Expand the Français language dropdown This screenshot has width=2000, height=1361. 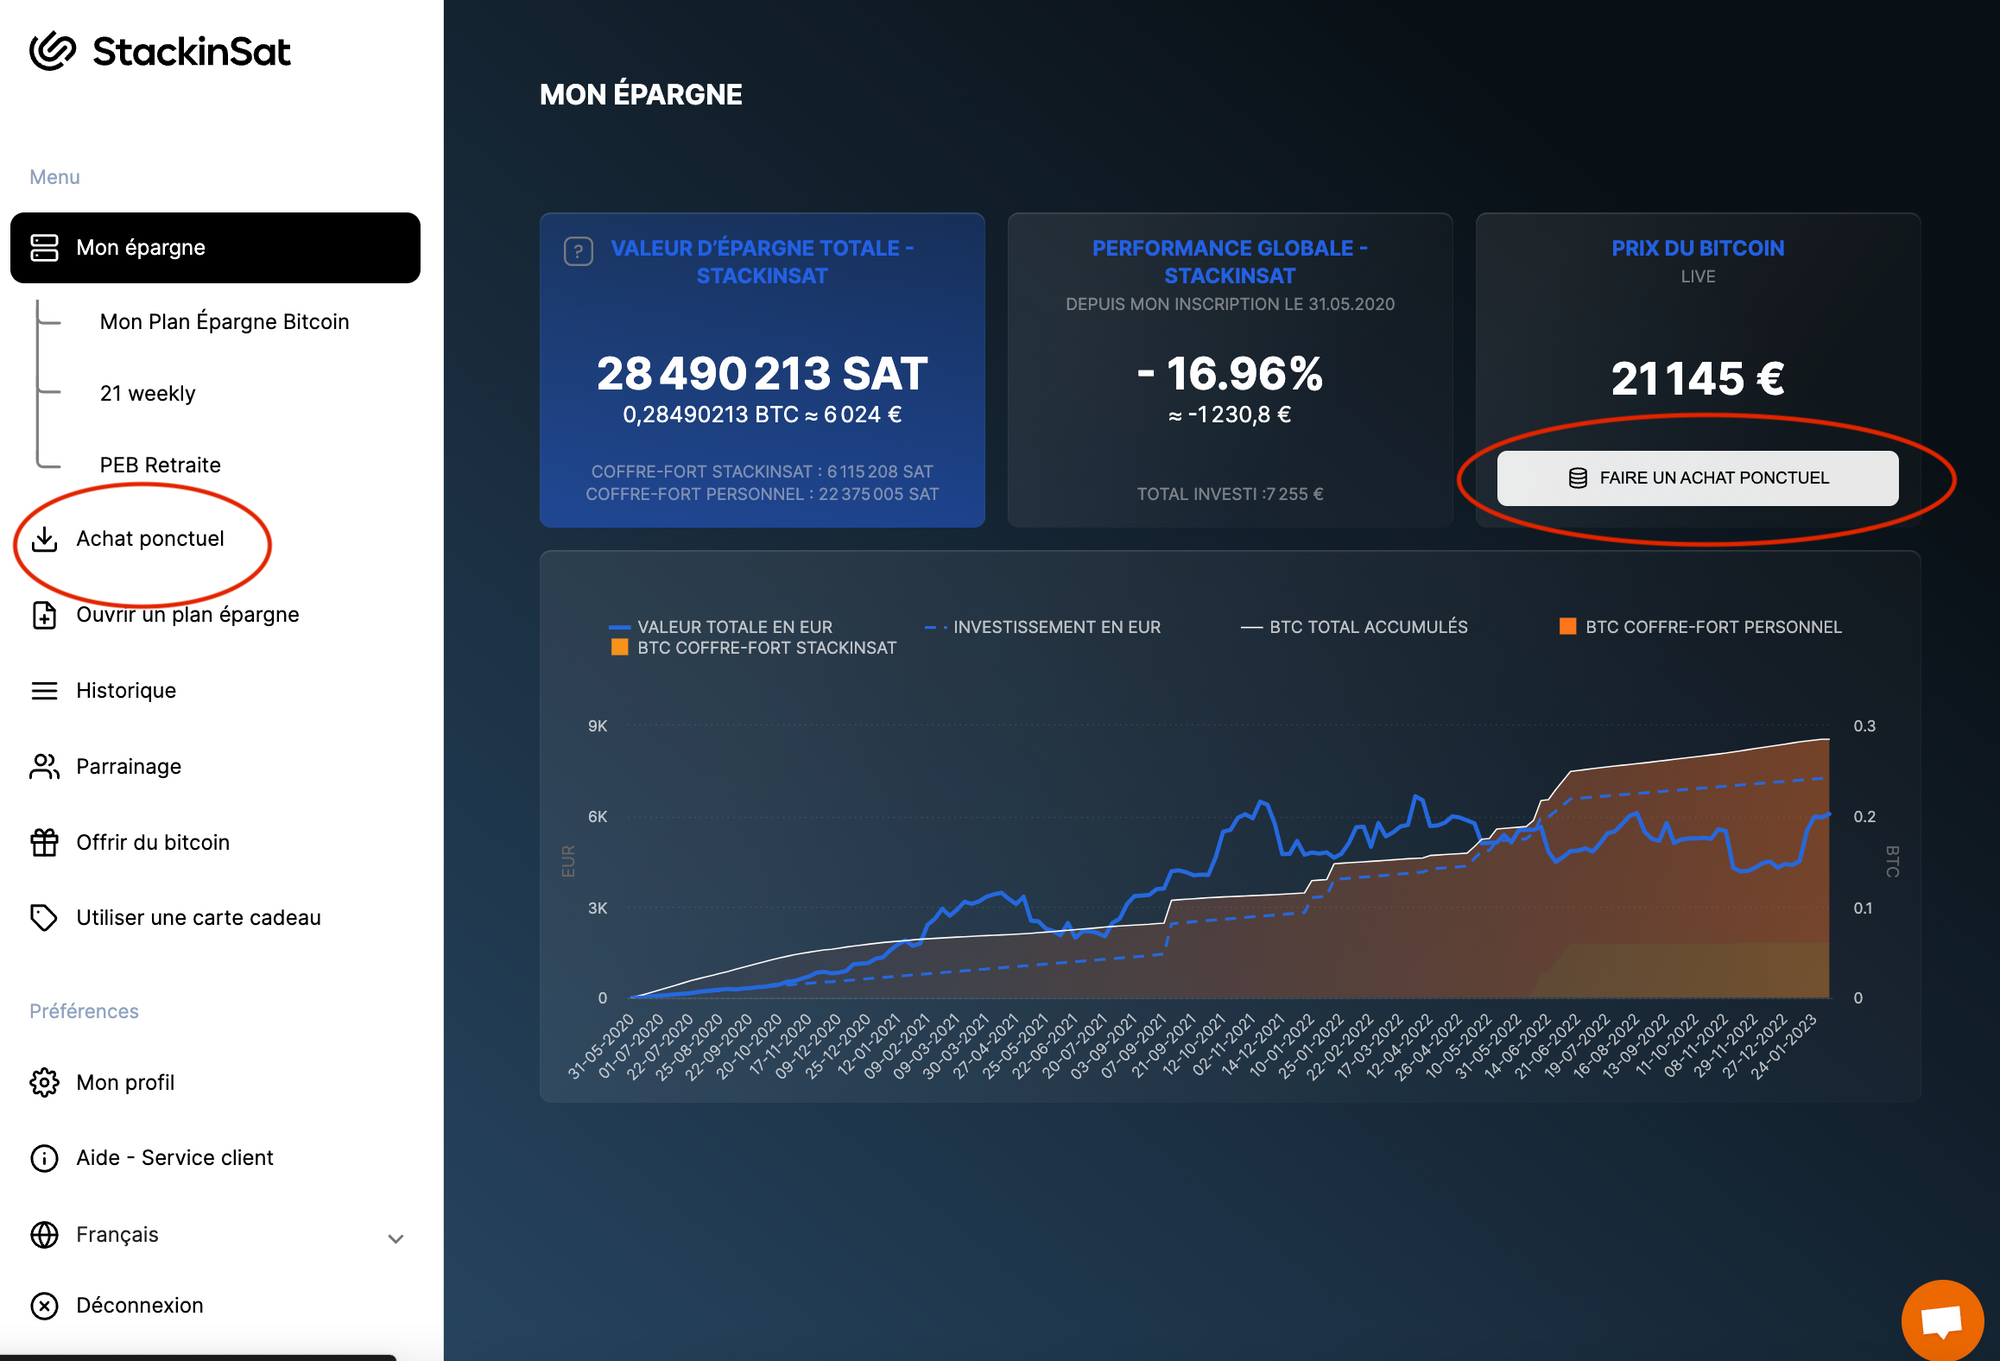[215, 1235]
